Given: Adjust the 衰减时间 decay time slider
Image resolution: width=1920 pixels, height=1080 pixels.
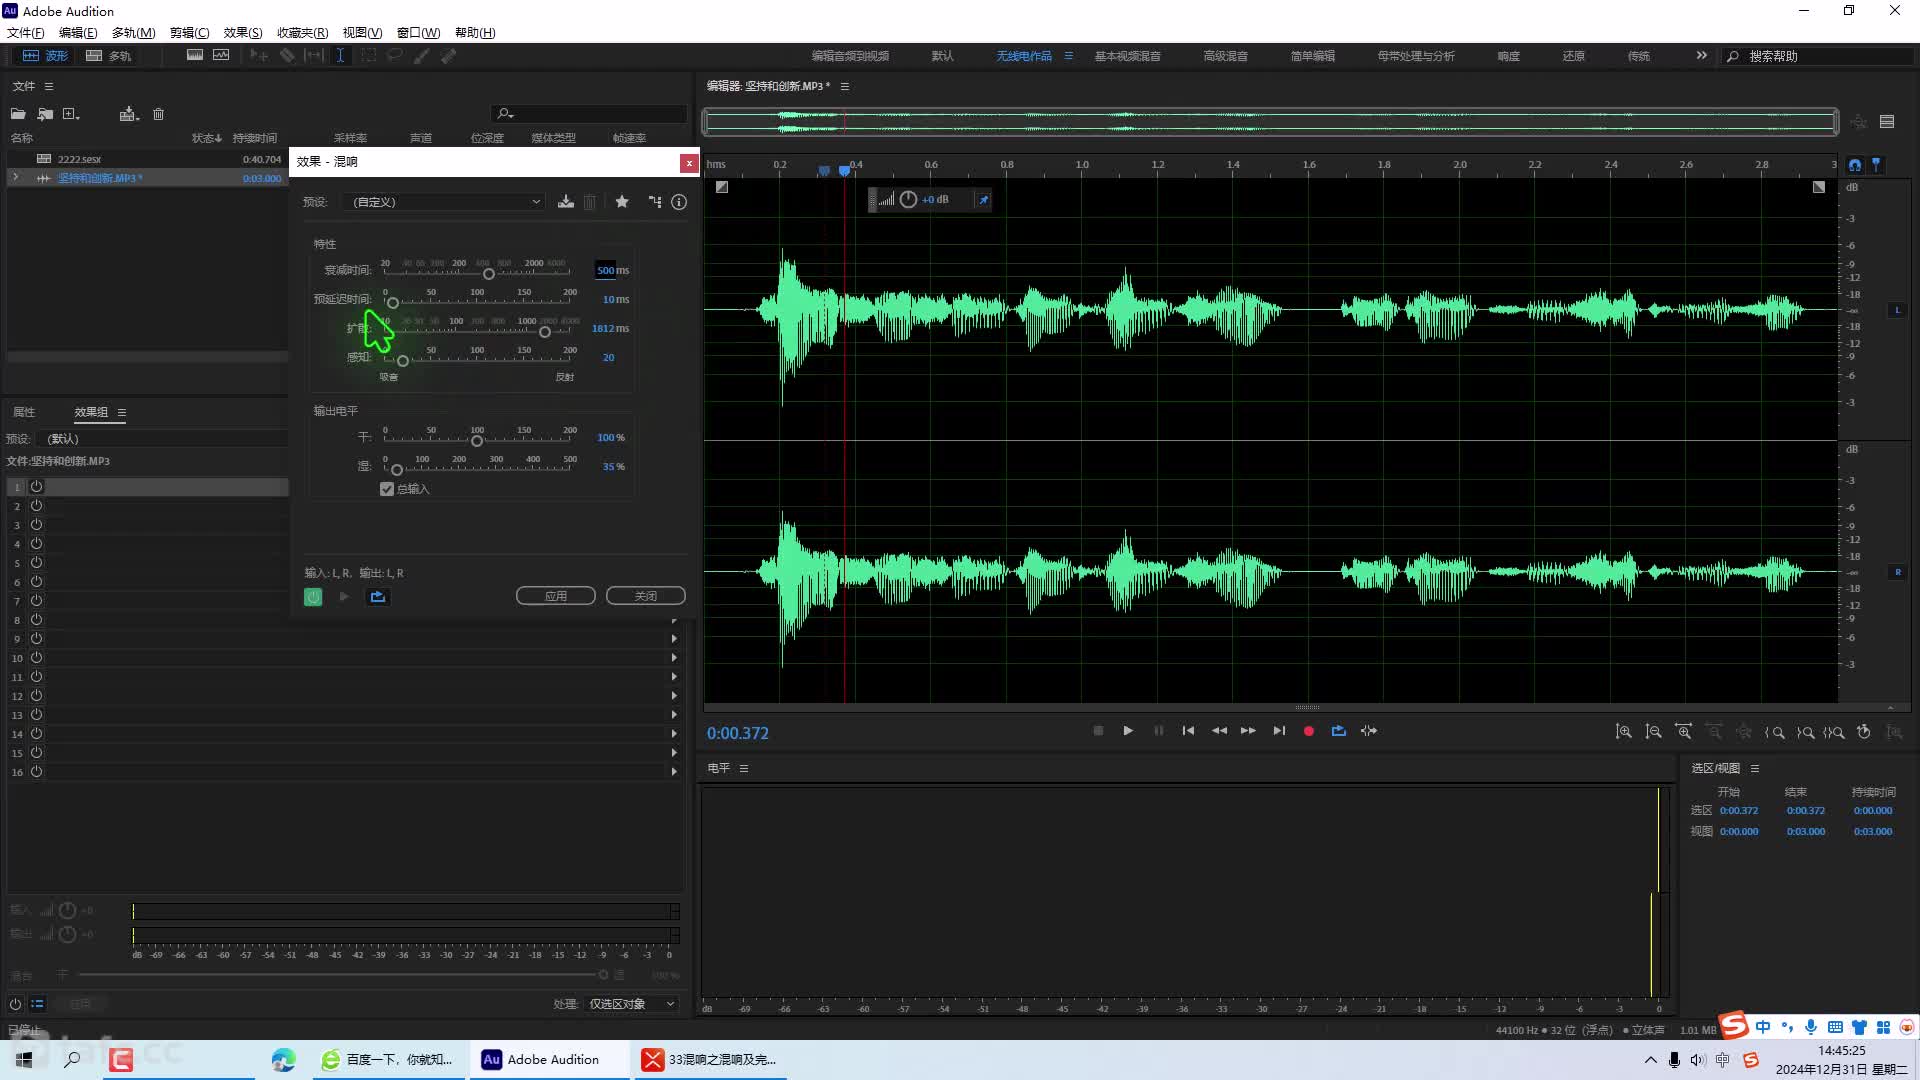Looking at the screenshot, I should 489,274.
